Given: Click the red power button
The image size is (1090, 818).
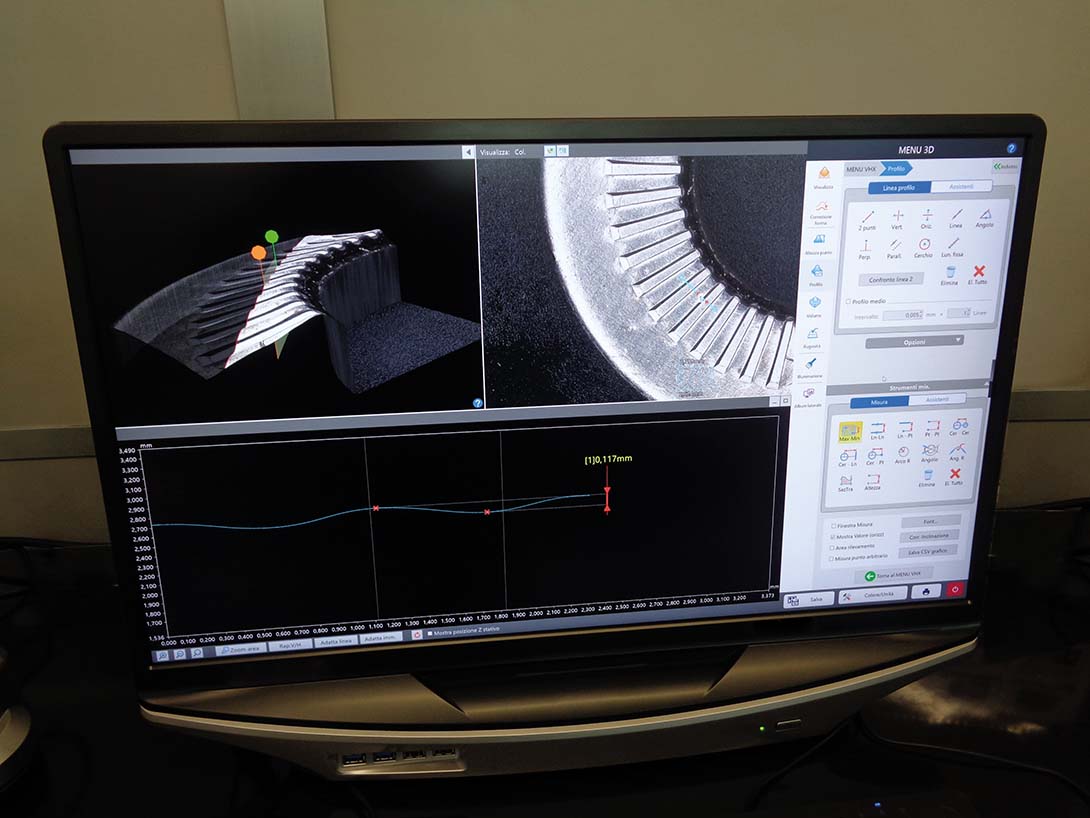Looking at the screenshot, I should (955, 589).
